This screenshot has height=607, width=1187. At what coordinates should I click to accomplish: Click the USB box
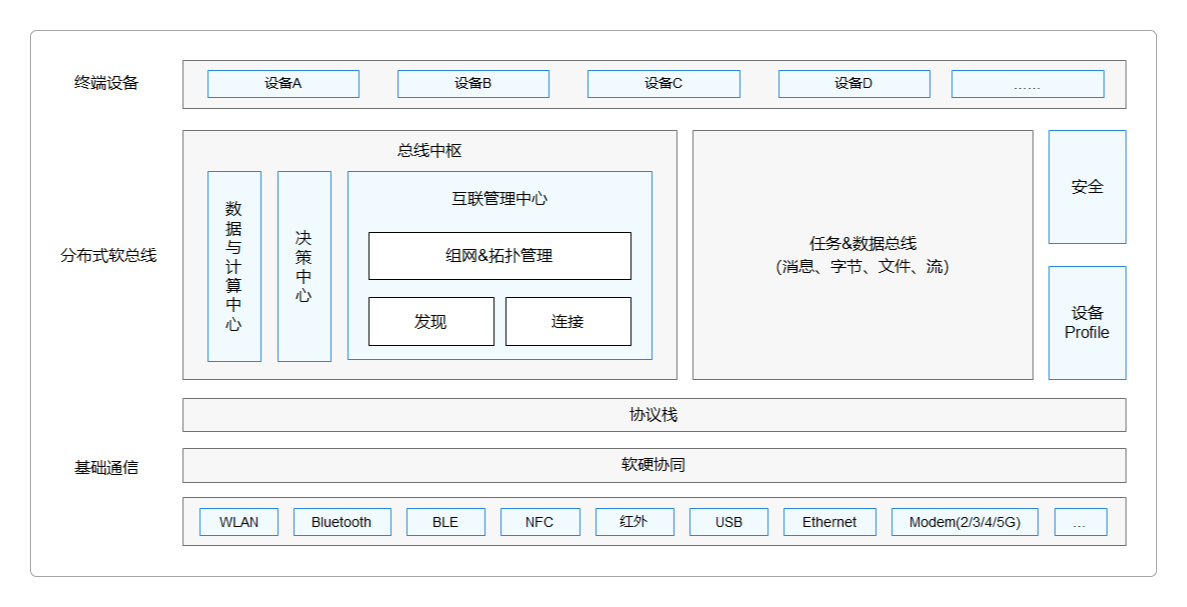(x=729, y=522)
